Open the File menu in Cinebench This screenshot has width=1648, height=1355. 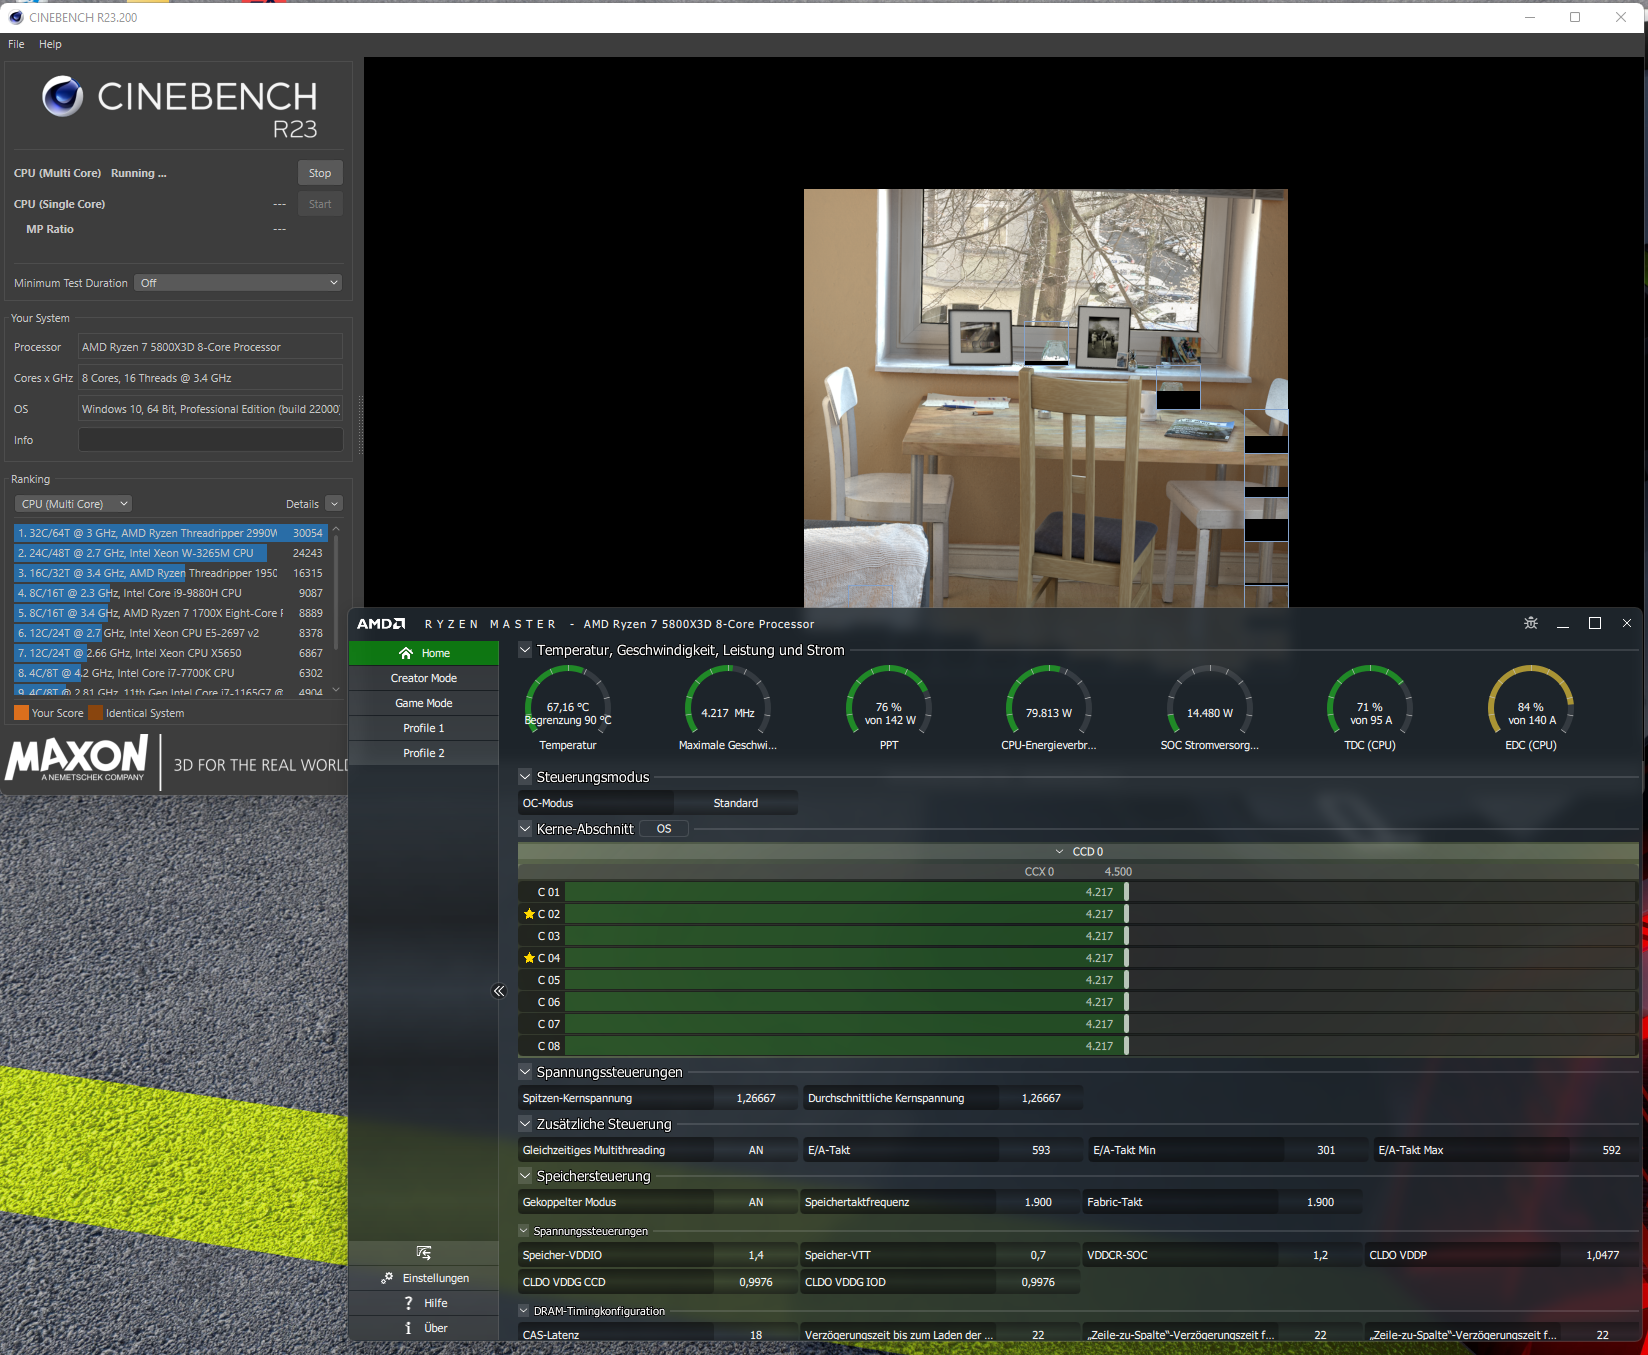(16, 44)
